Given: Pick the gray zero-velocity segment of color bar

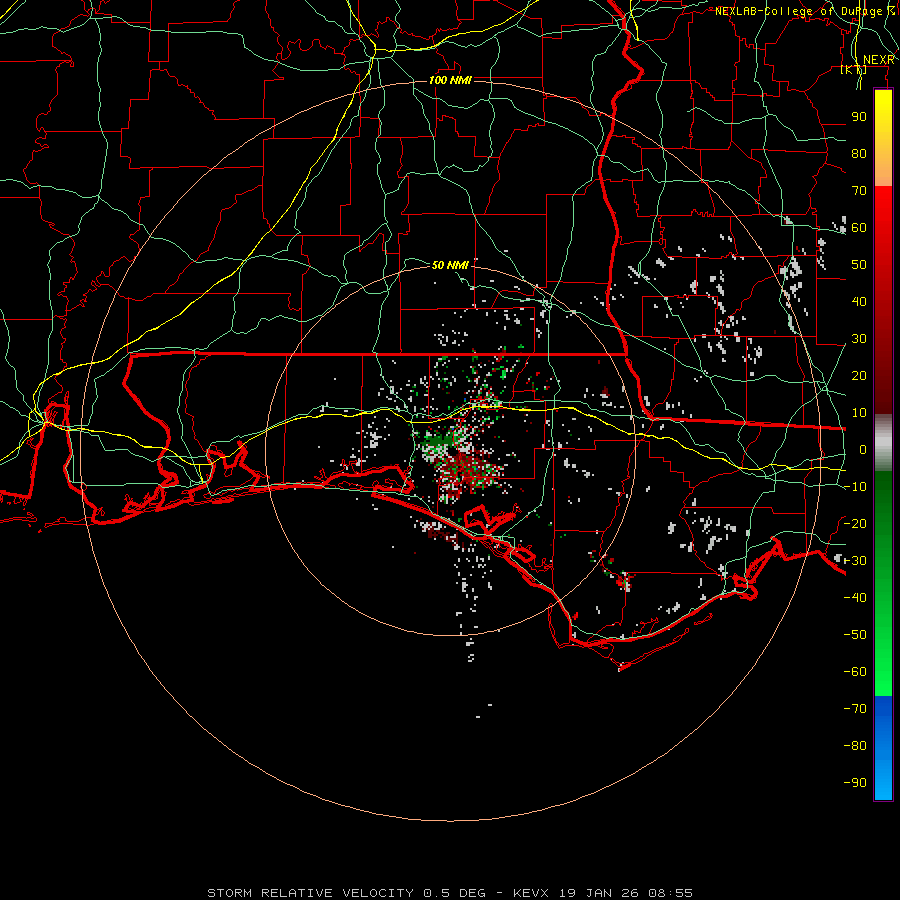Looking at the screenshot, I should 883,443.
